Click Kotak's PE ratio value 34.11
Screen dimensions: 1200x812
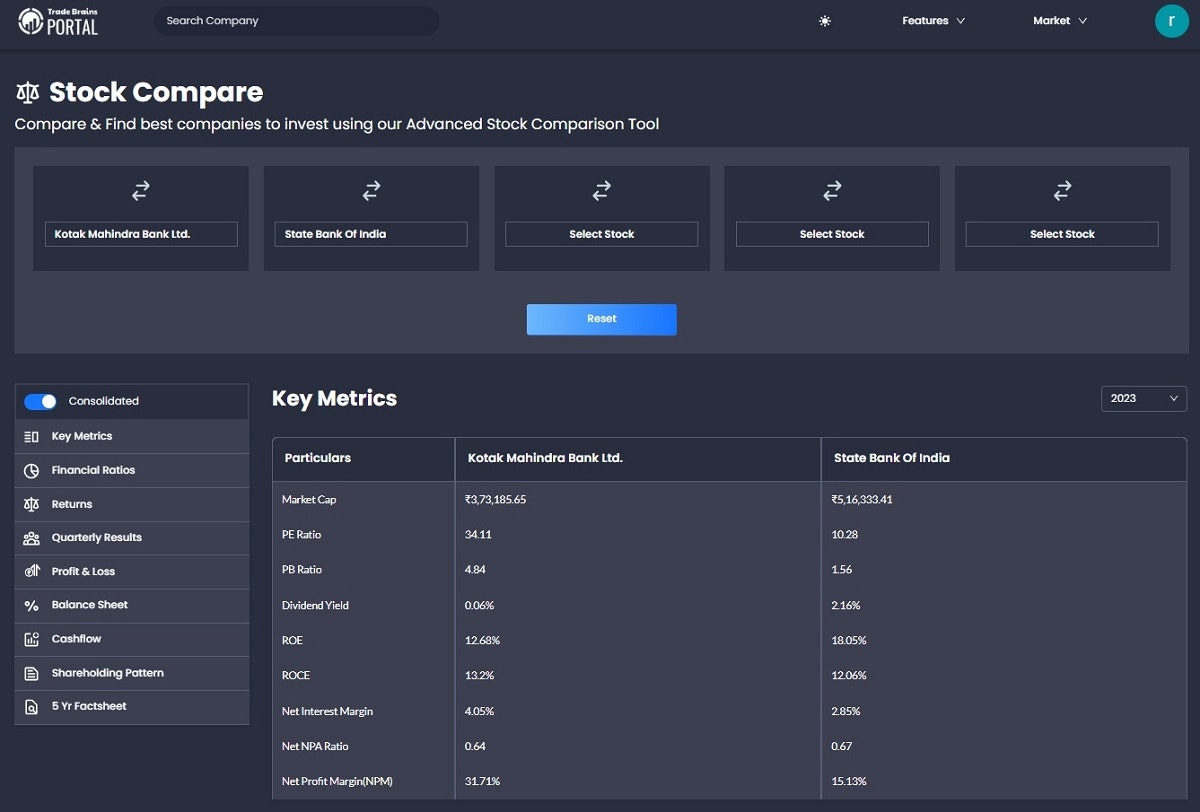pos(478,535)
